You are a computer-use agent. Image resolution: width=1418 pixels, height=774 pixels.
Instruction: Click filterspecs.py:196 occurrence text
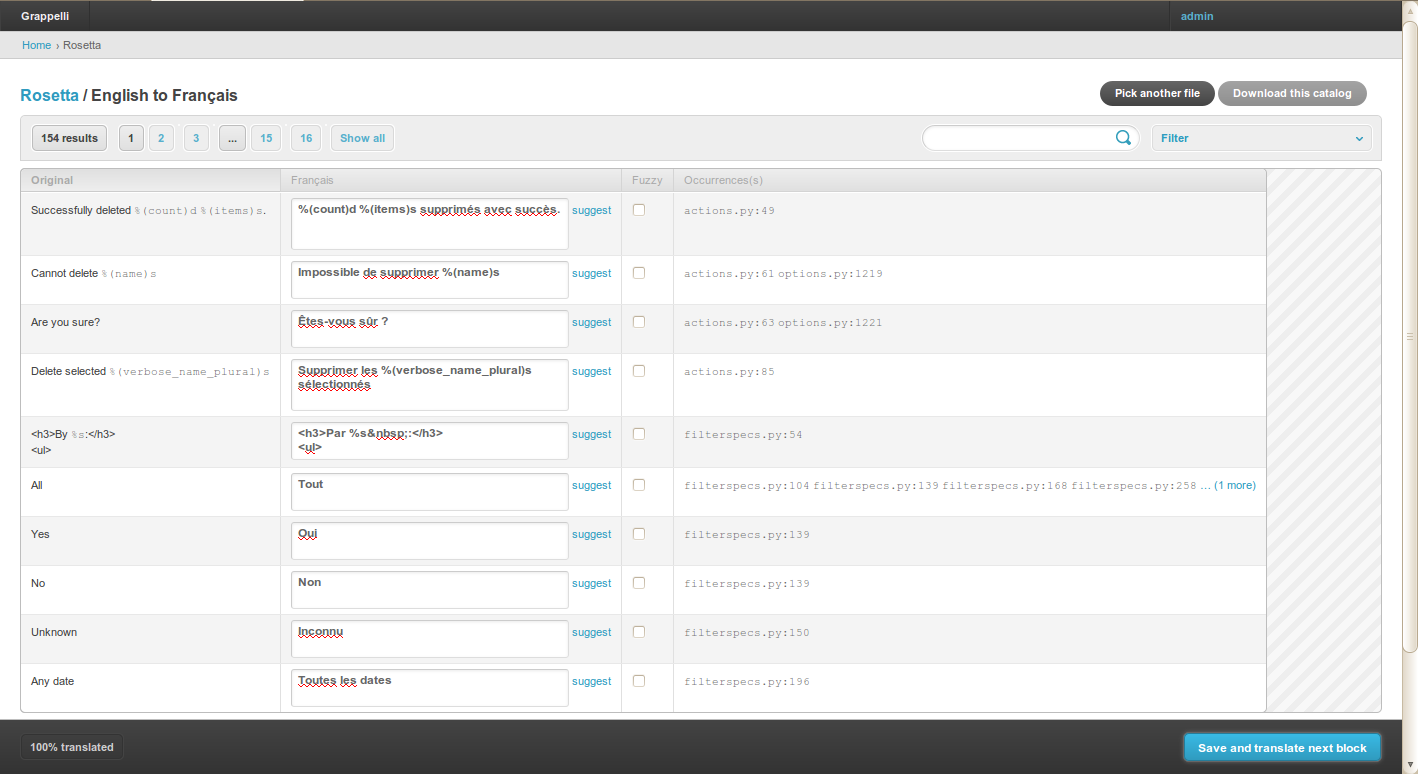pyautogui.click(x=747, y=682)
